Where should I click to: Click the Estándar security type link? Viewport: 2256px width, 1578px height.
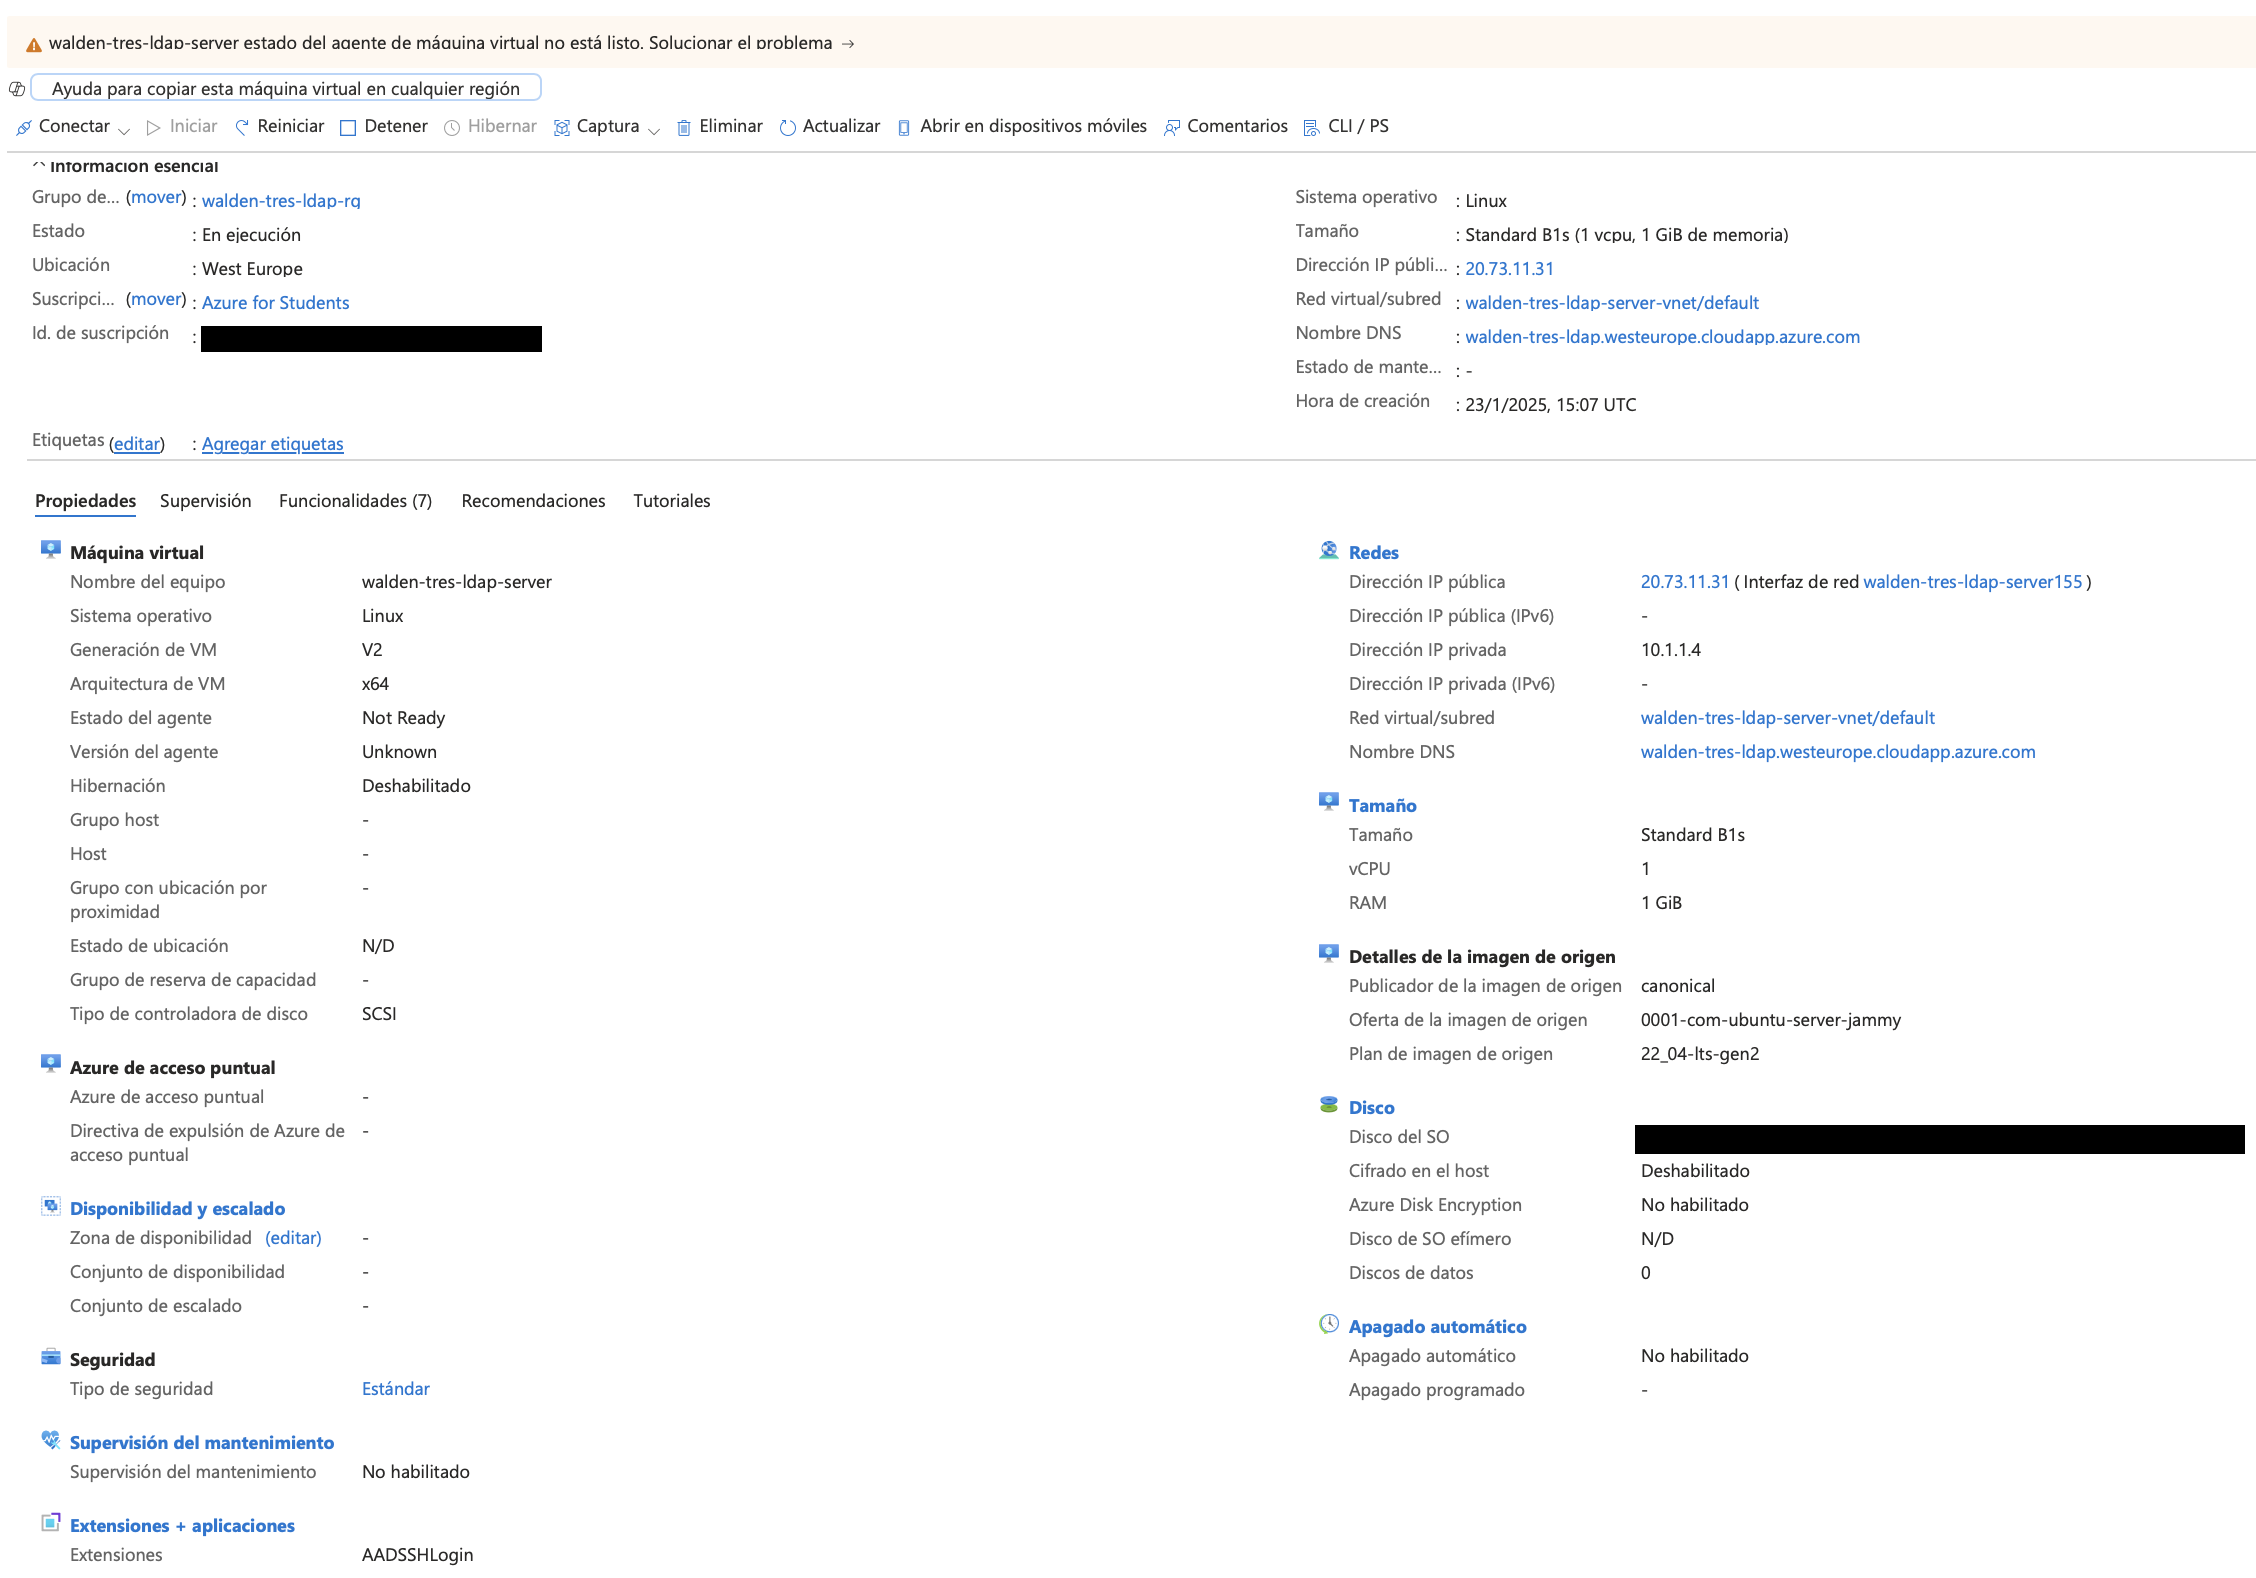[x=396, y=1389]
